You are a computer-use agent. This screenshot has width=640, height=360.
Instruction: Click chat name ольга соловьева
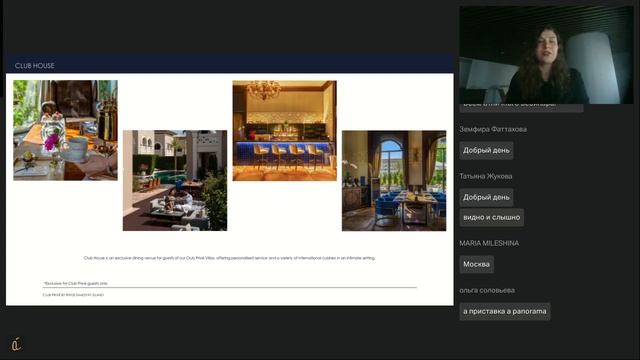pyautogui.click(x=487, y=291)
